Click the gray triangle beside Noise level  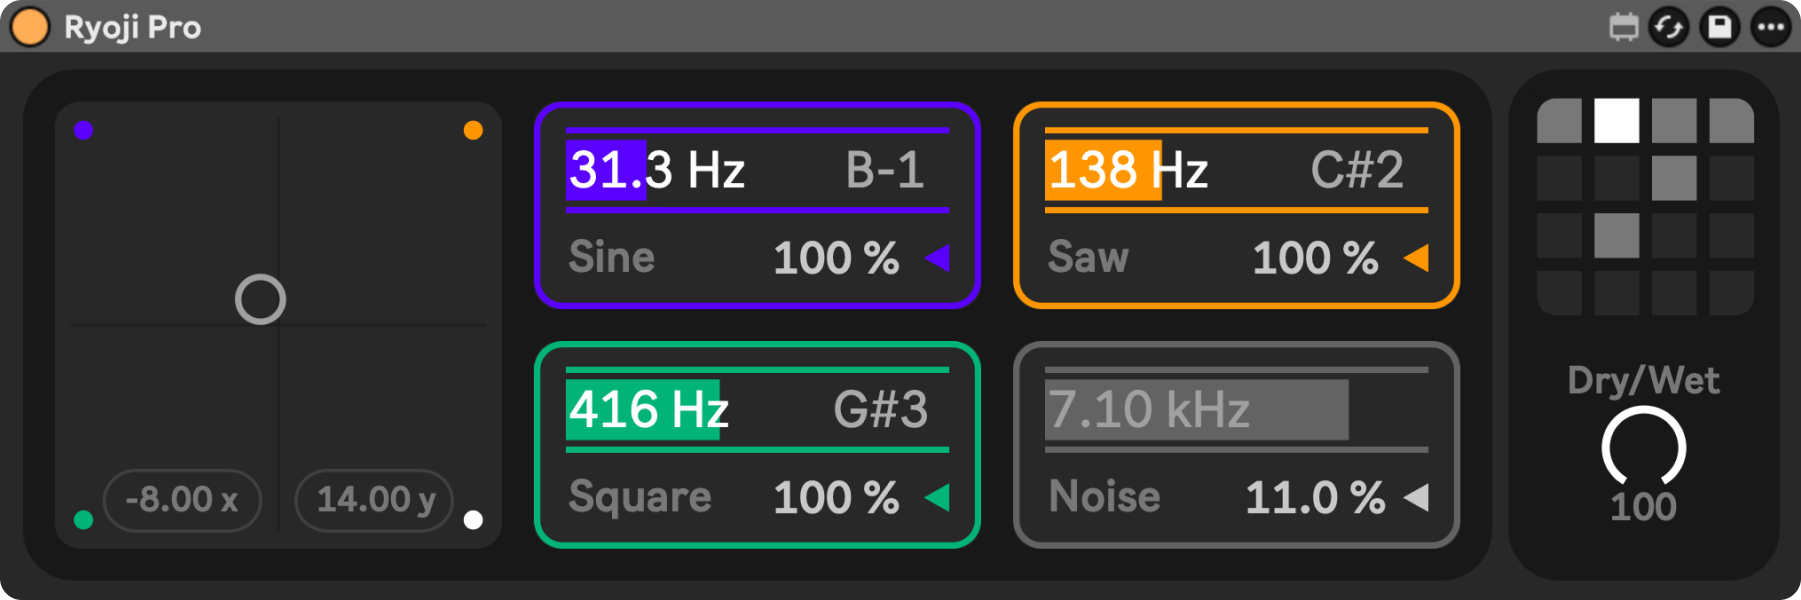pos(1416,497)
